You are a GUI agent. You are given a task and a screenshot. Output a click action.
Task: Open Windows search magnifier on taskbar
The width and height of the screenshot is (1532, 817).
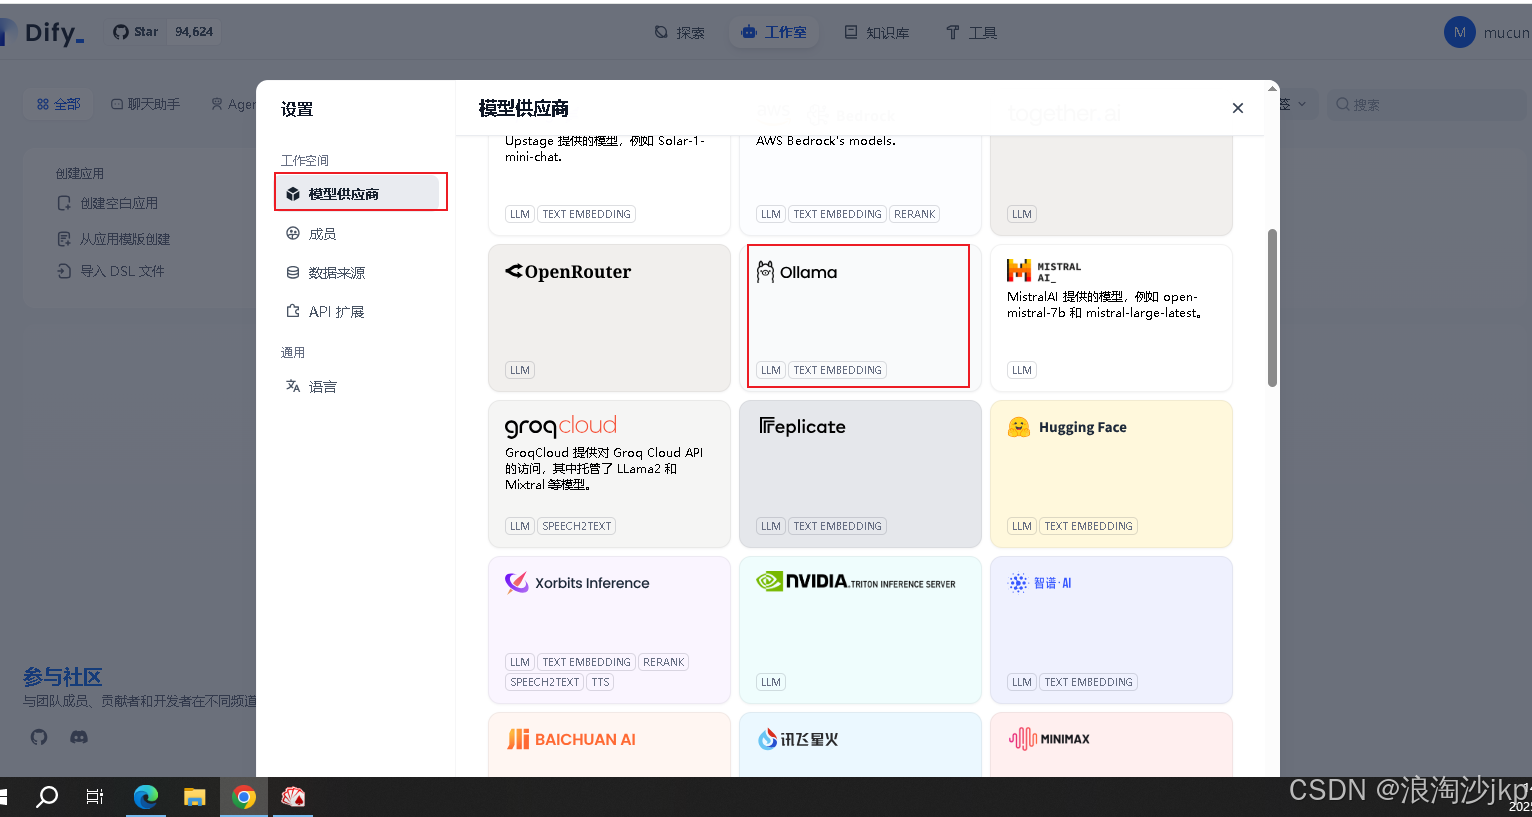[47, 797]
